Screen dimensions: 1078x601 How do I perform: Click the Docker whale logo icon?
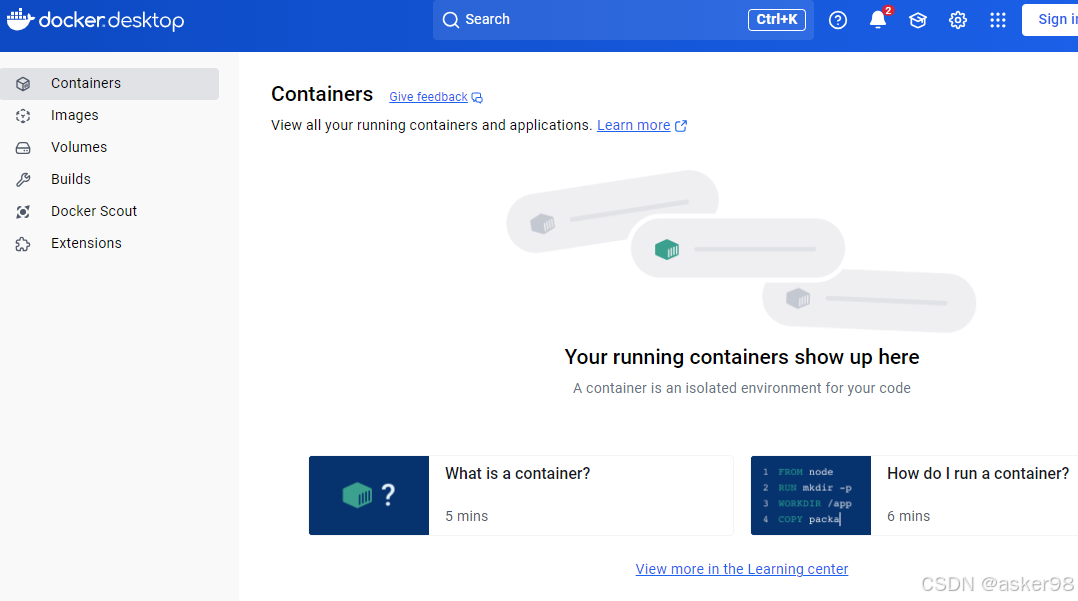click(x=20, y=19)
